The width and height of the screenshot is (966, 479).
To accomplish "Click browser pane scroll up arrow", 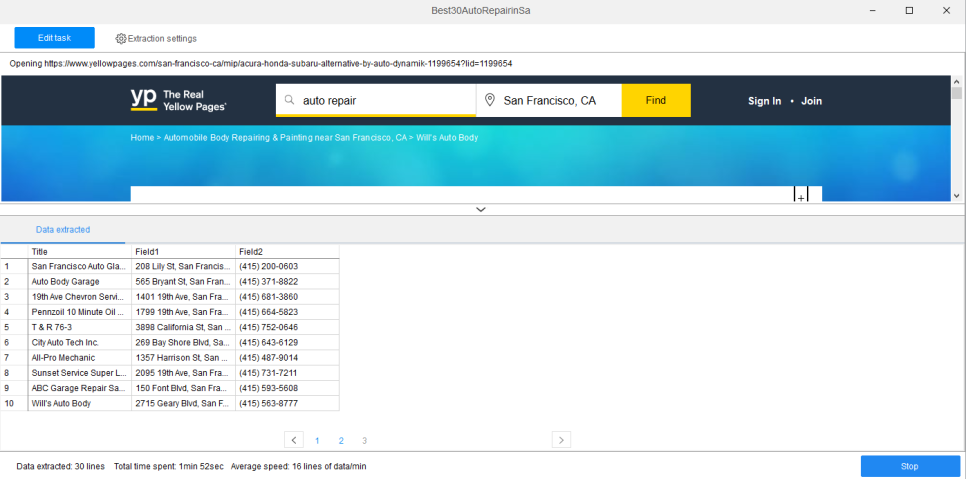I will pyautogui.click(x=956, y=82).
